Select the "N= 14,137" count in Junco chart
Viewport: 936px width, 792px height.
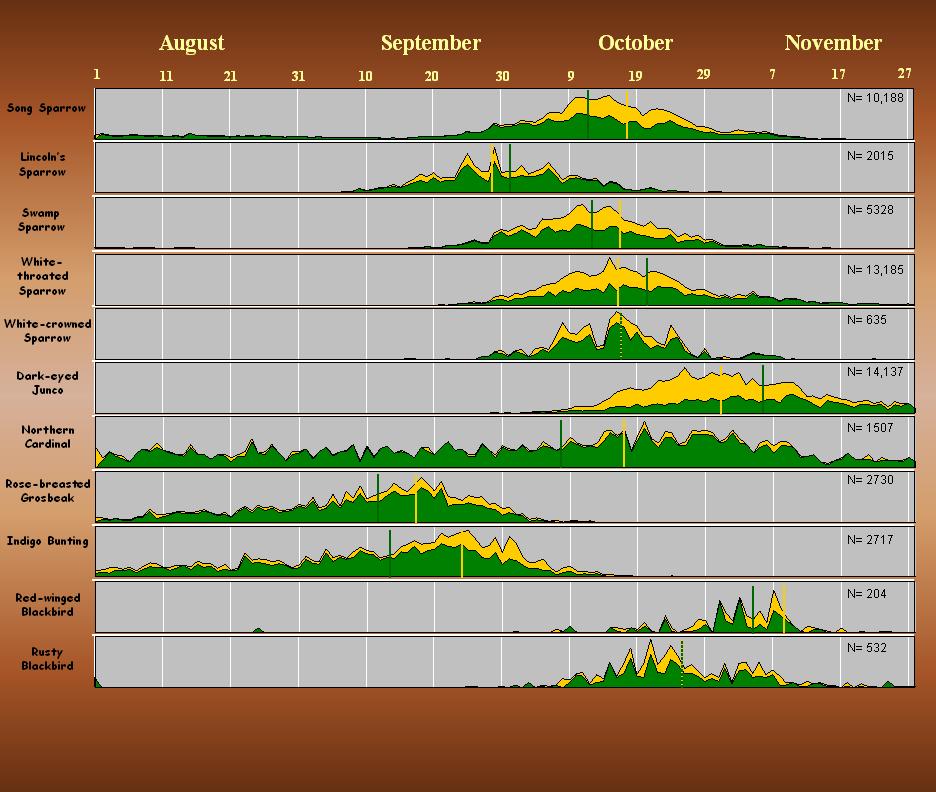tap(874, 372)
